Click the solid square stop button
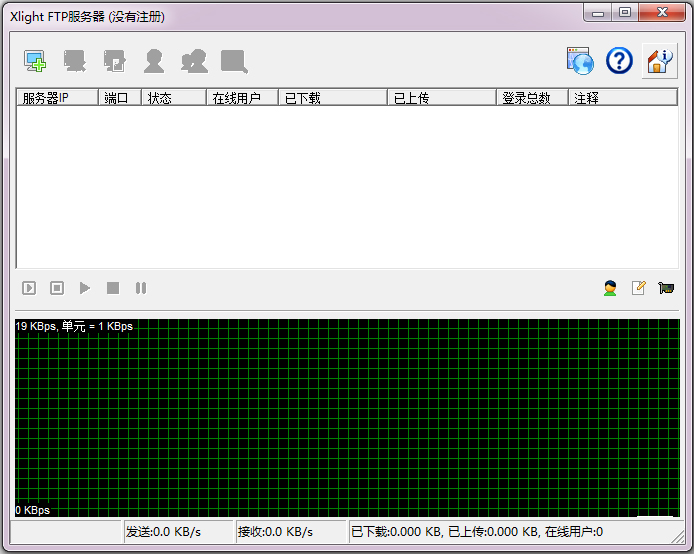The width and height of the screenshot is (694, 554). (x=113, y=289)
